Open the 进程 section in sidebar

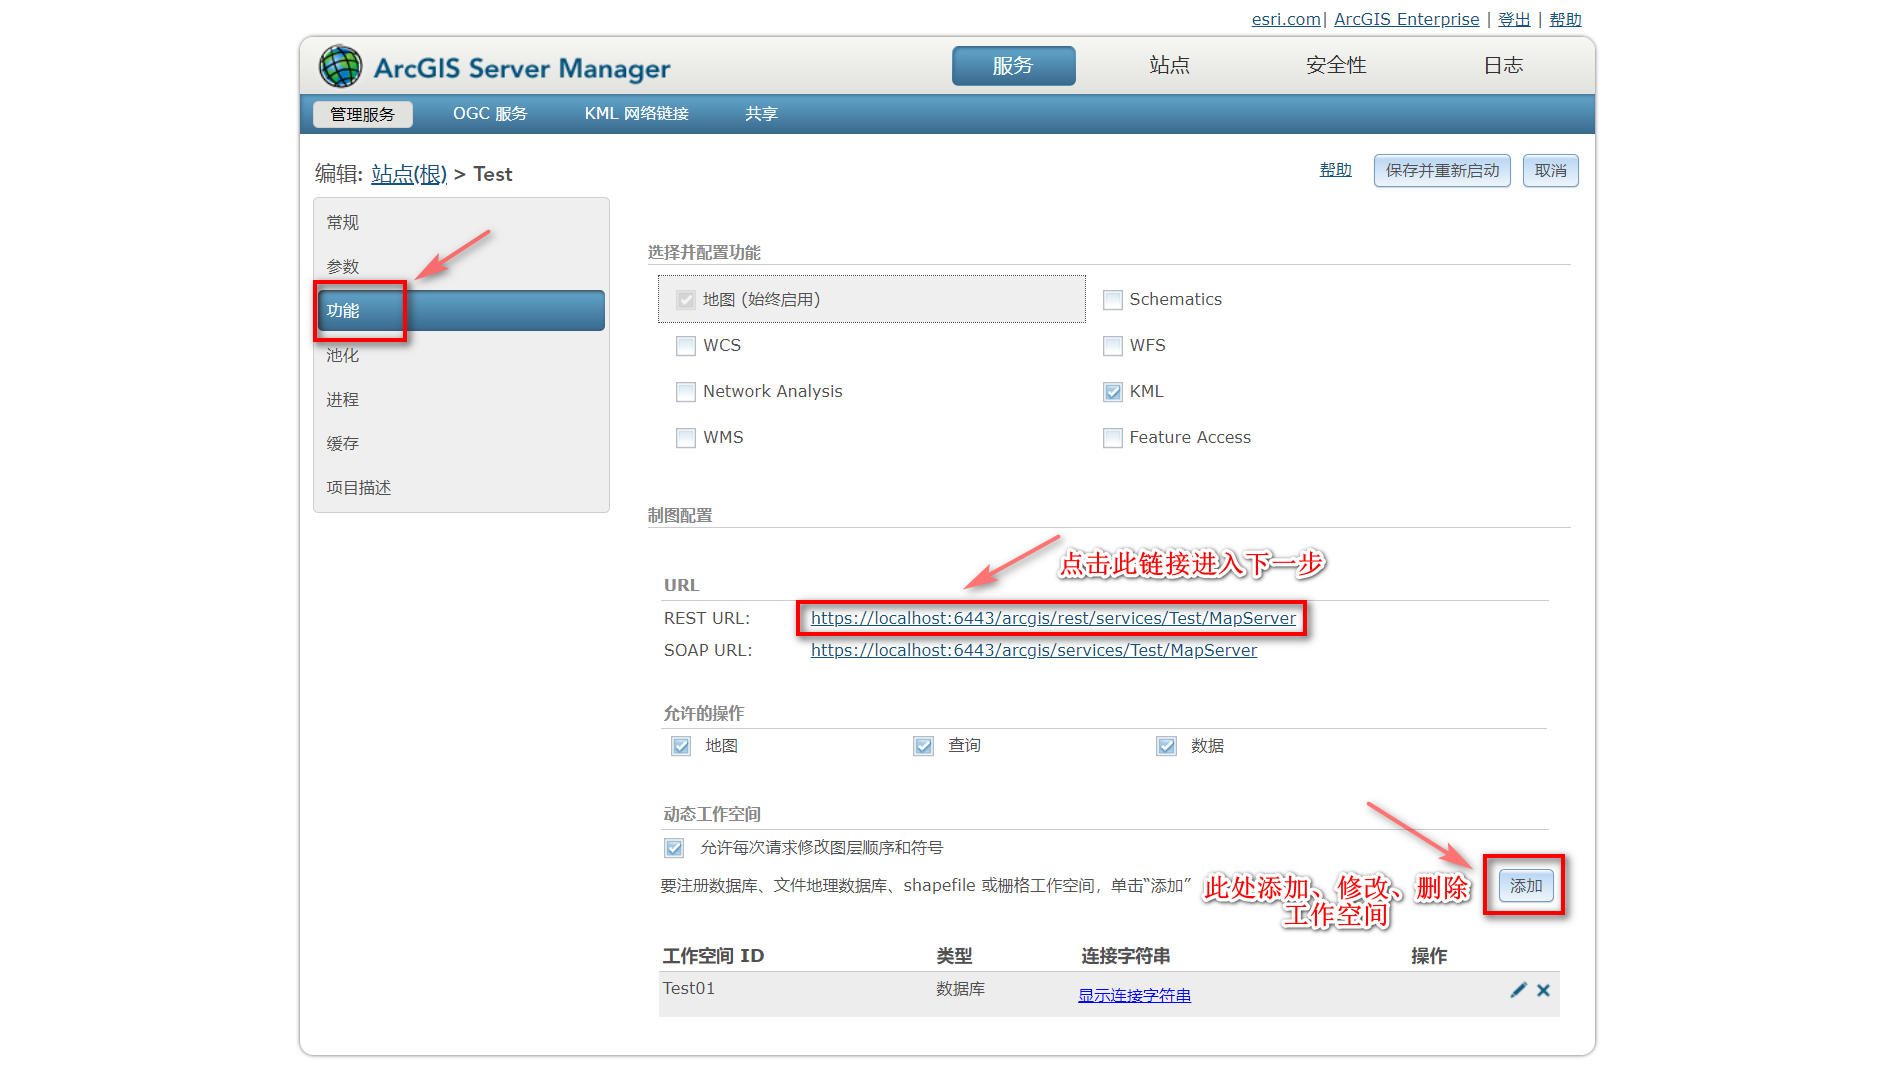[460, 399]
